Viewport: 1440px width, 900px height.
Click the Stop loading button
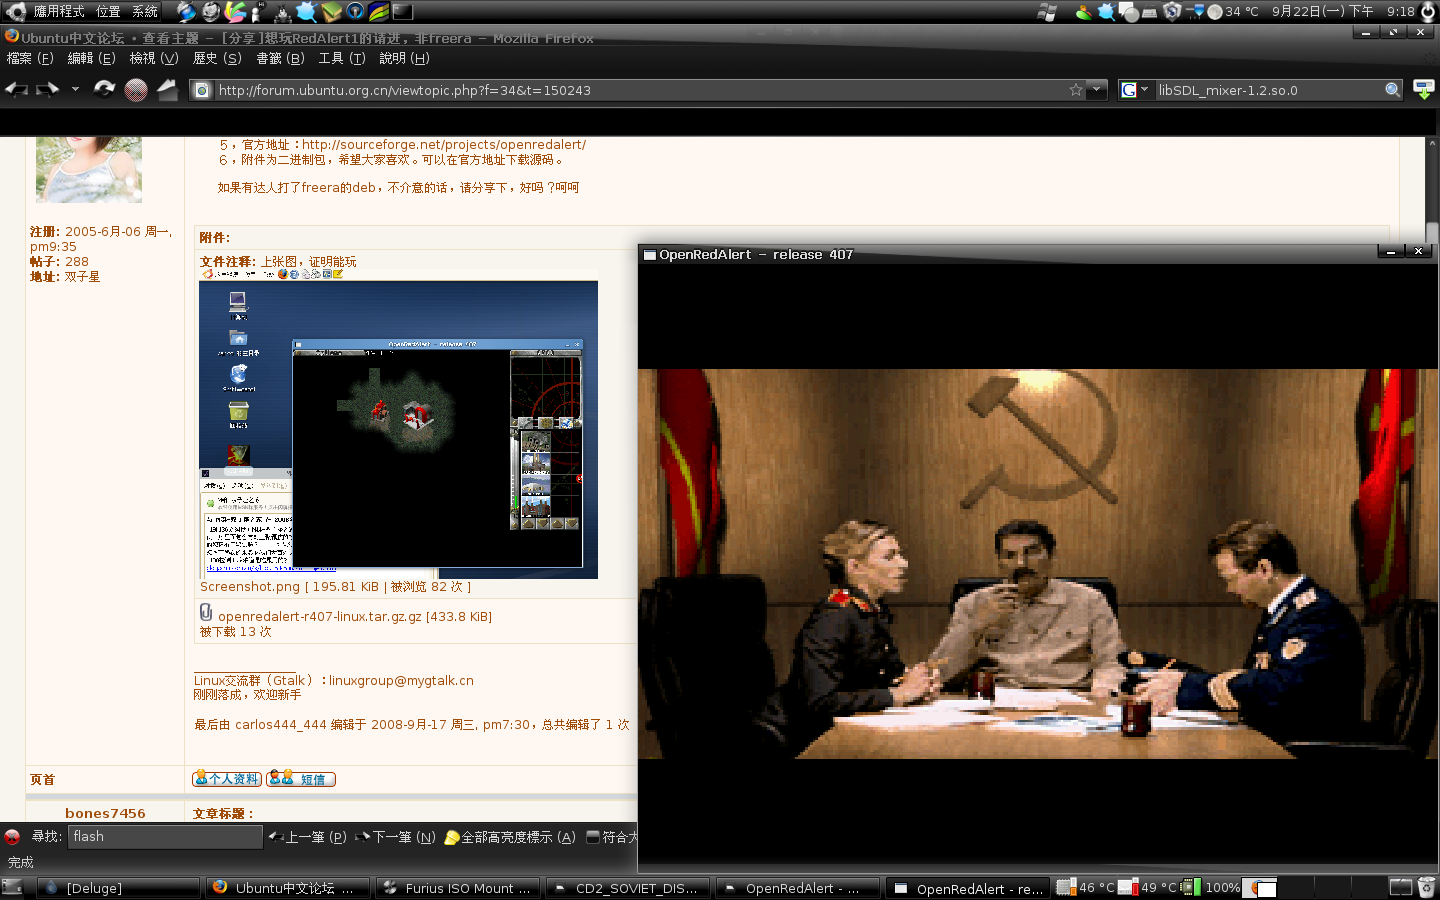pos(136,90)
